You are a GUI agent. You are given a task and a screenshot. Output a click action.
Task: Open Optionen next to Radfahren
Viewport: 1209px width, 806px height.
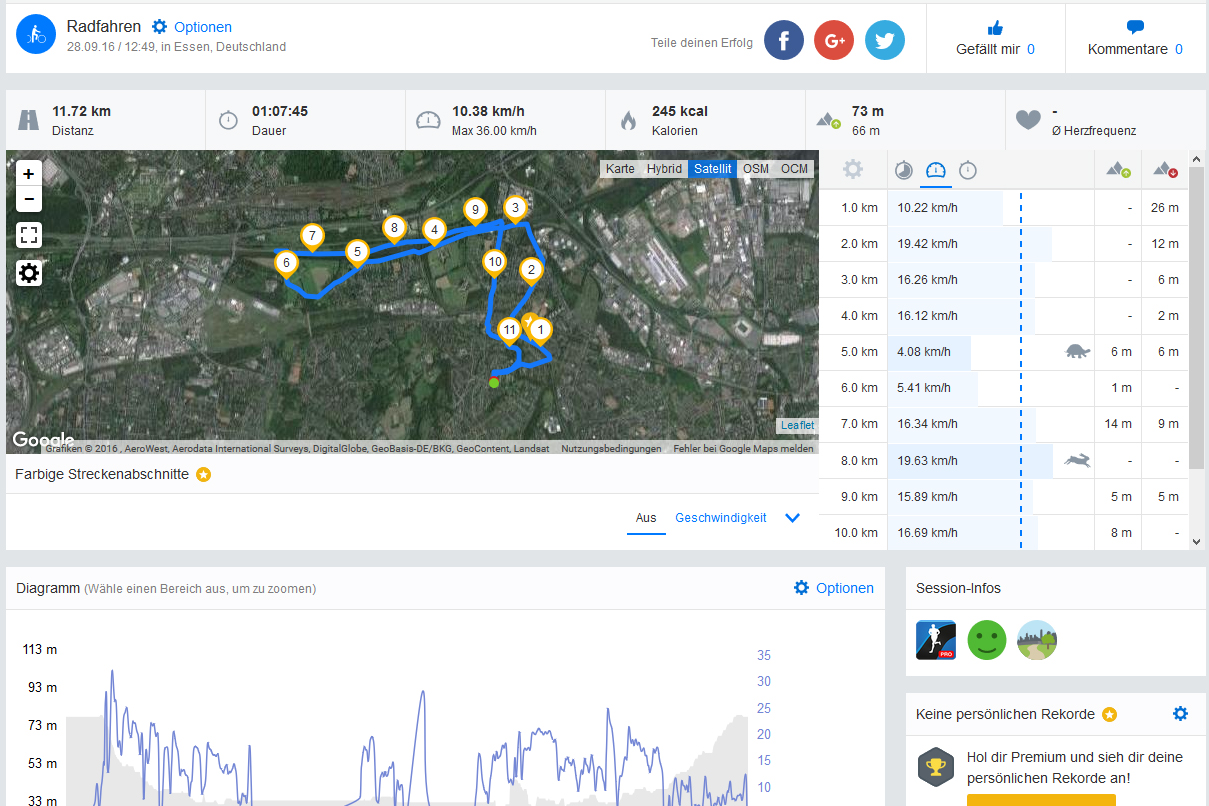pyautogui.click(x=192, y=27)
